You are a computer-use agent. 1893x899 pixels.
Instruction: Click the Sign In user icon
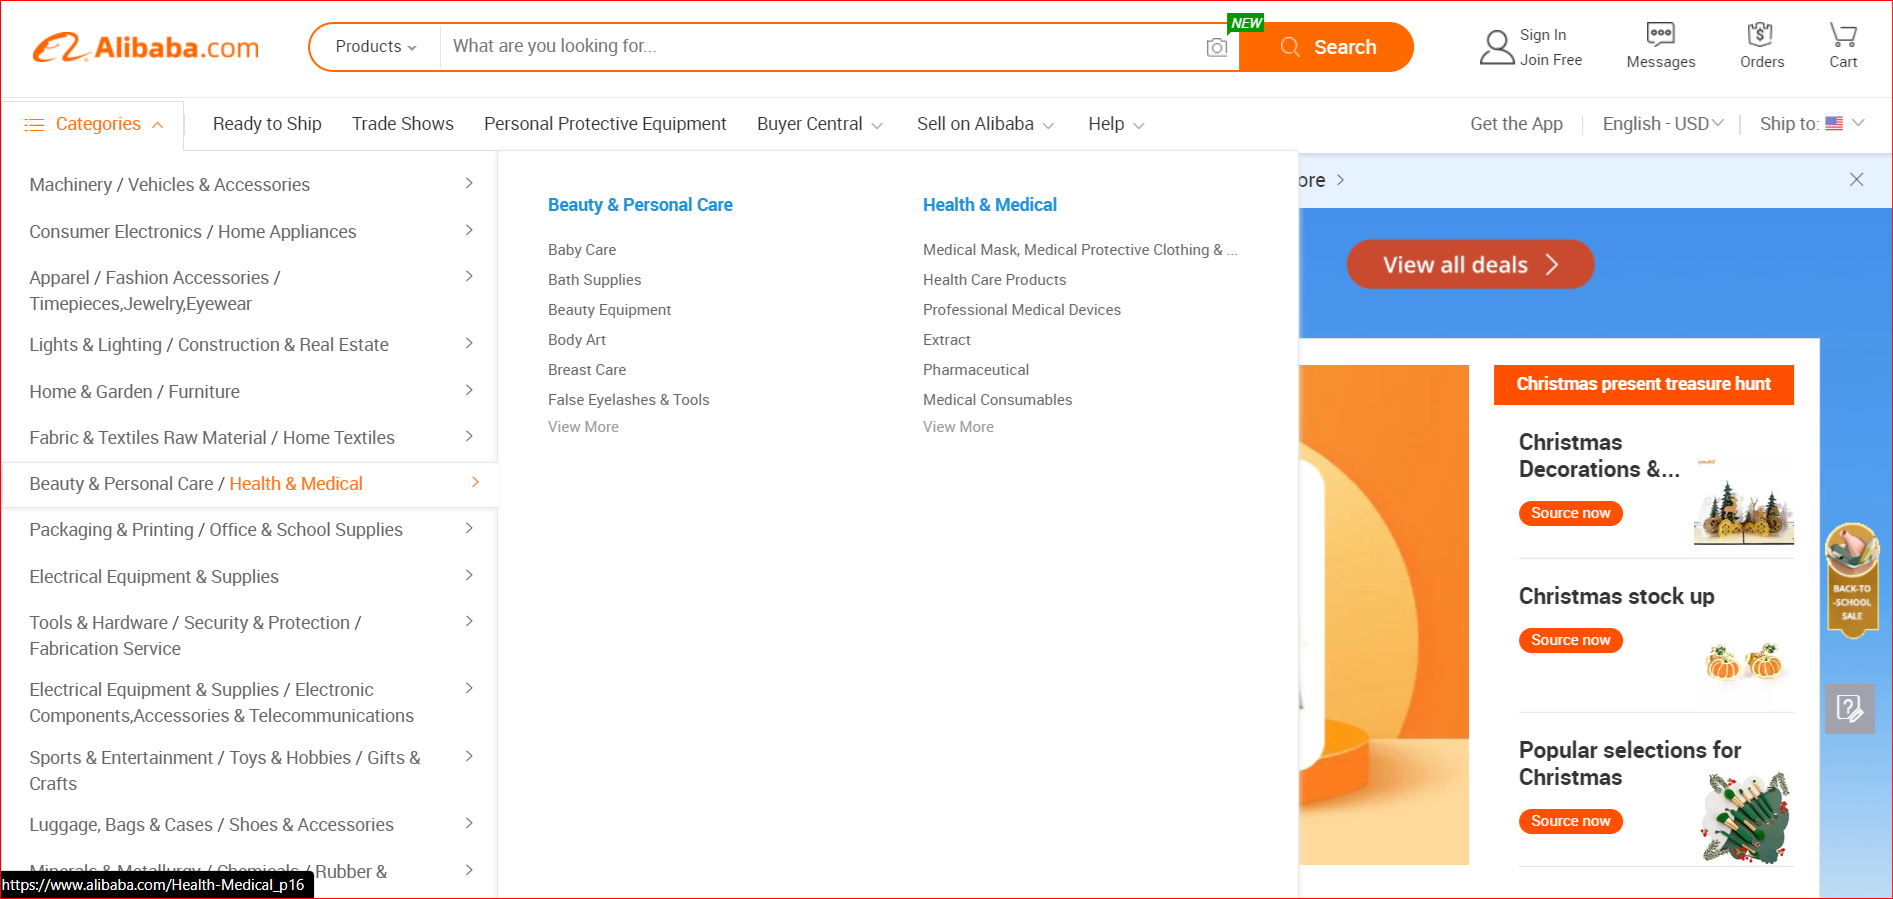pos(1497,47)
